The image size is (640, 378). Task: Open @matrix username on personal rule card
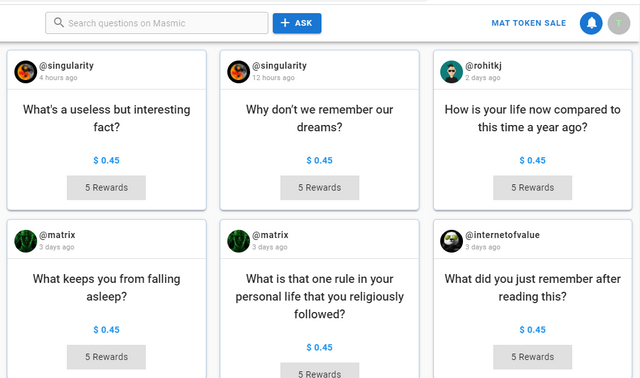click(x=270, y=235)
